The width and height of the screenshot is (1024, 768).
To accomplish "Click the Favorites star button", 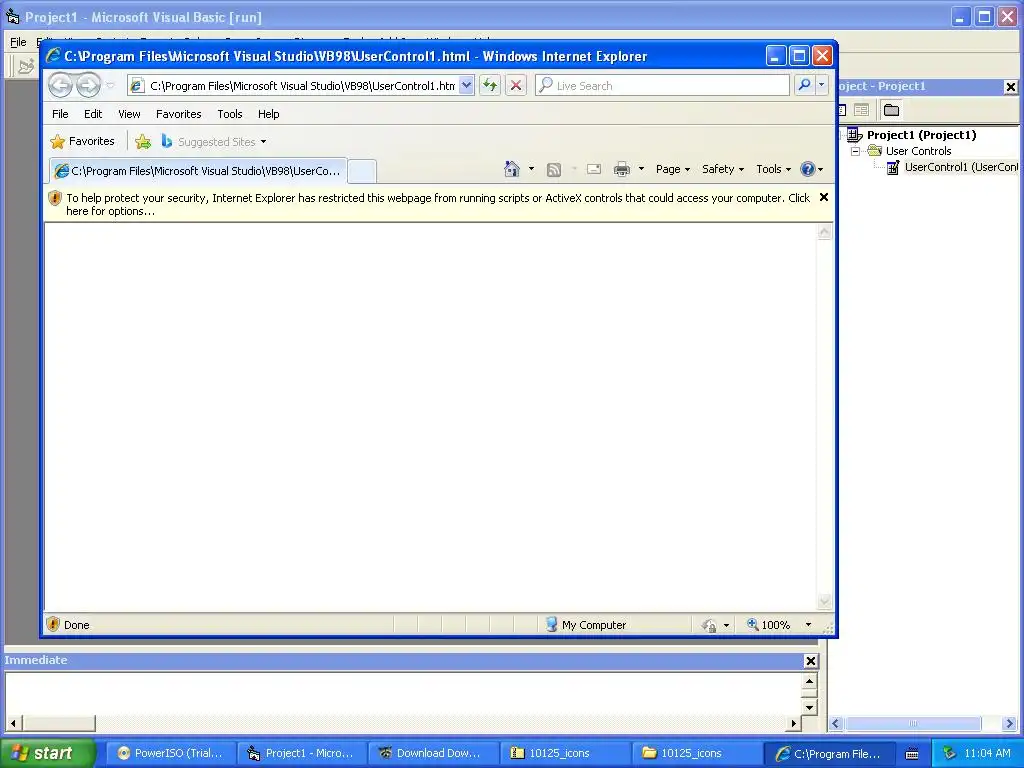I will pyautogui.click(x=83, y=141).
